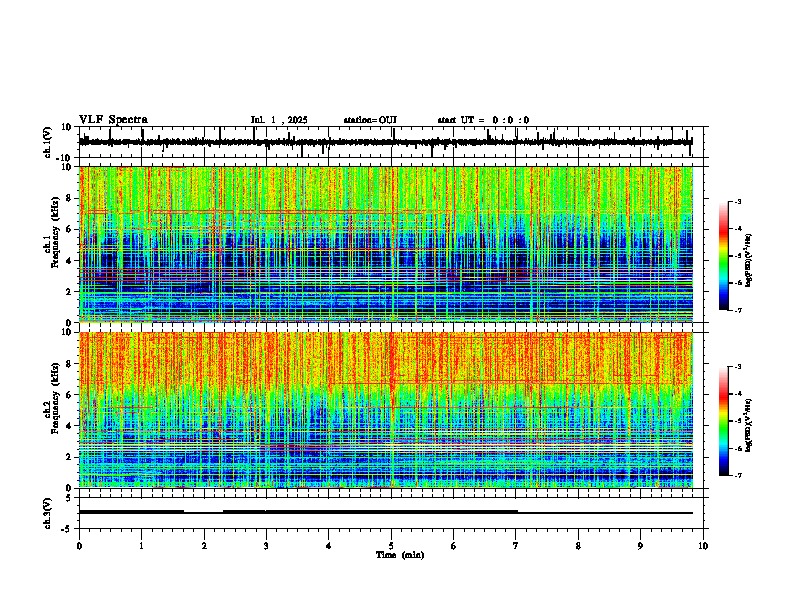This screenshot has height=612, width=792.
Task: Click the "2" kHz tick on ch.2 frequency axis
Action: pyautogui.click(x=70, y=457)
